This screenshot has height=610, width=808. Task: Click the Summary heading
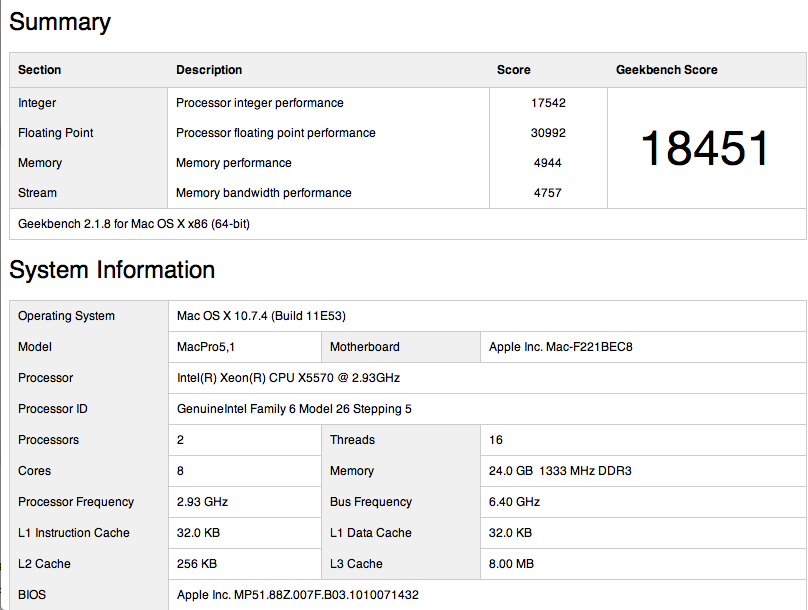pyautogui.click(x=60, y=23)
